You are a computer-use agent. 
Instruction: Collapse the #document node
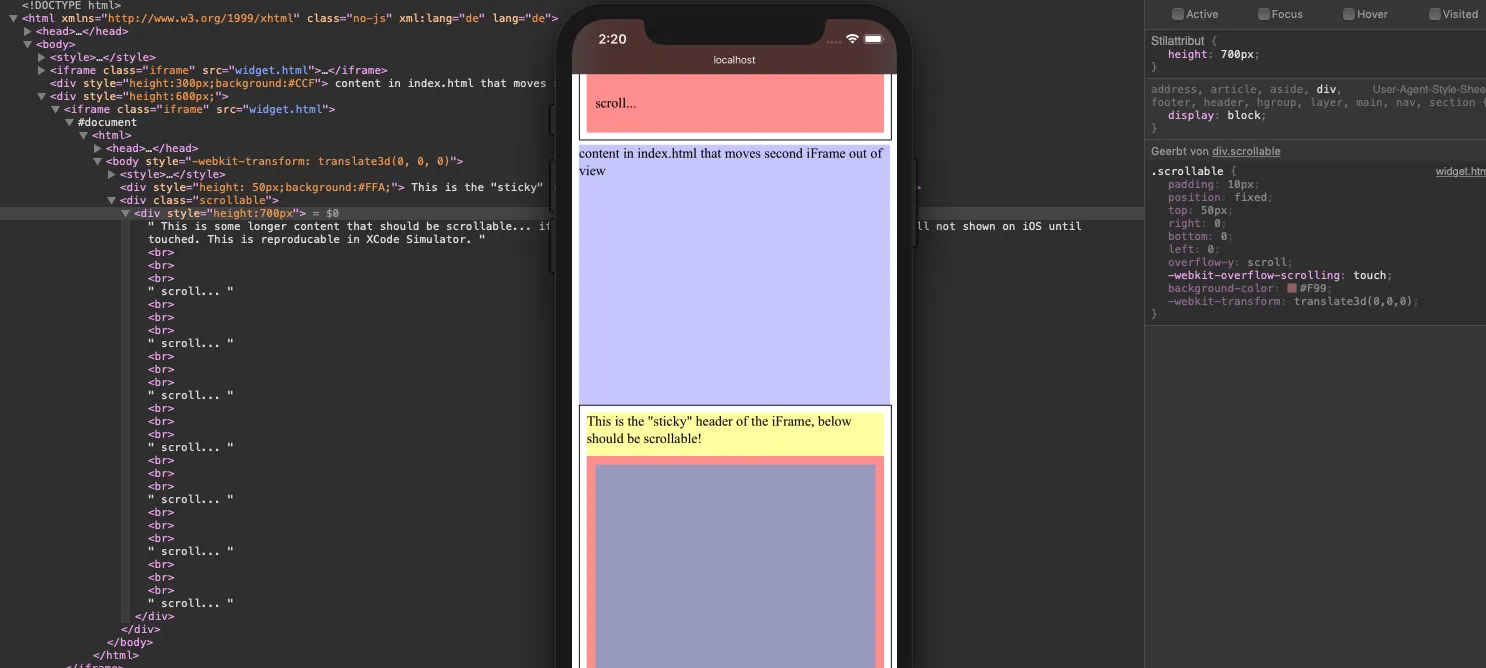coord(70,122)
